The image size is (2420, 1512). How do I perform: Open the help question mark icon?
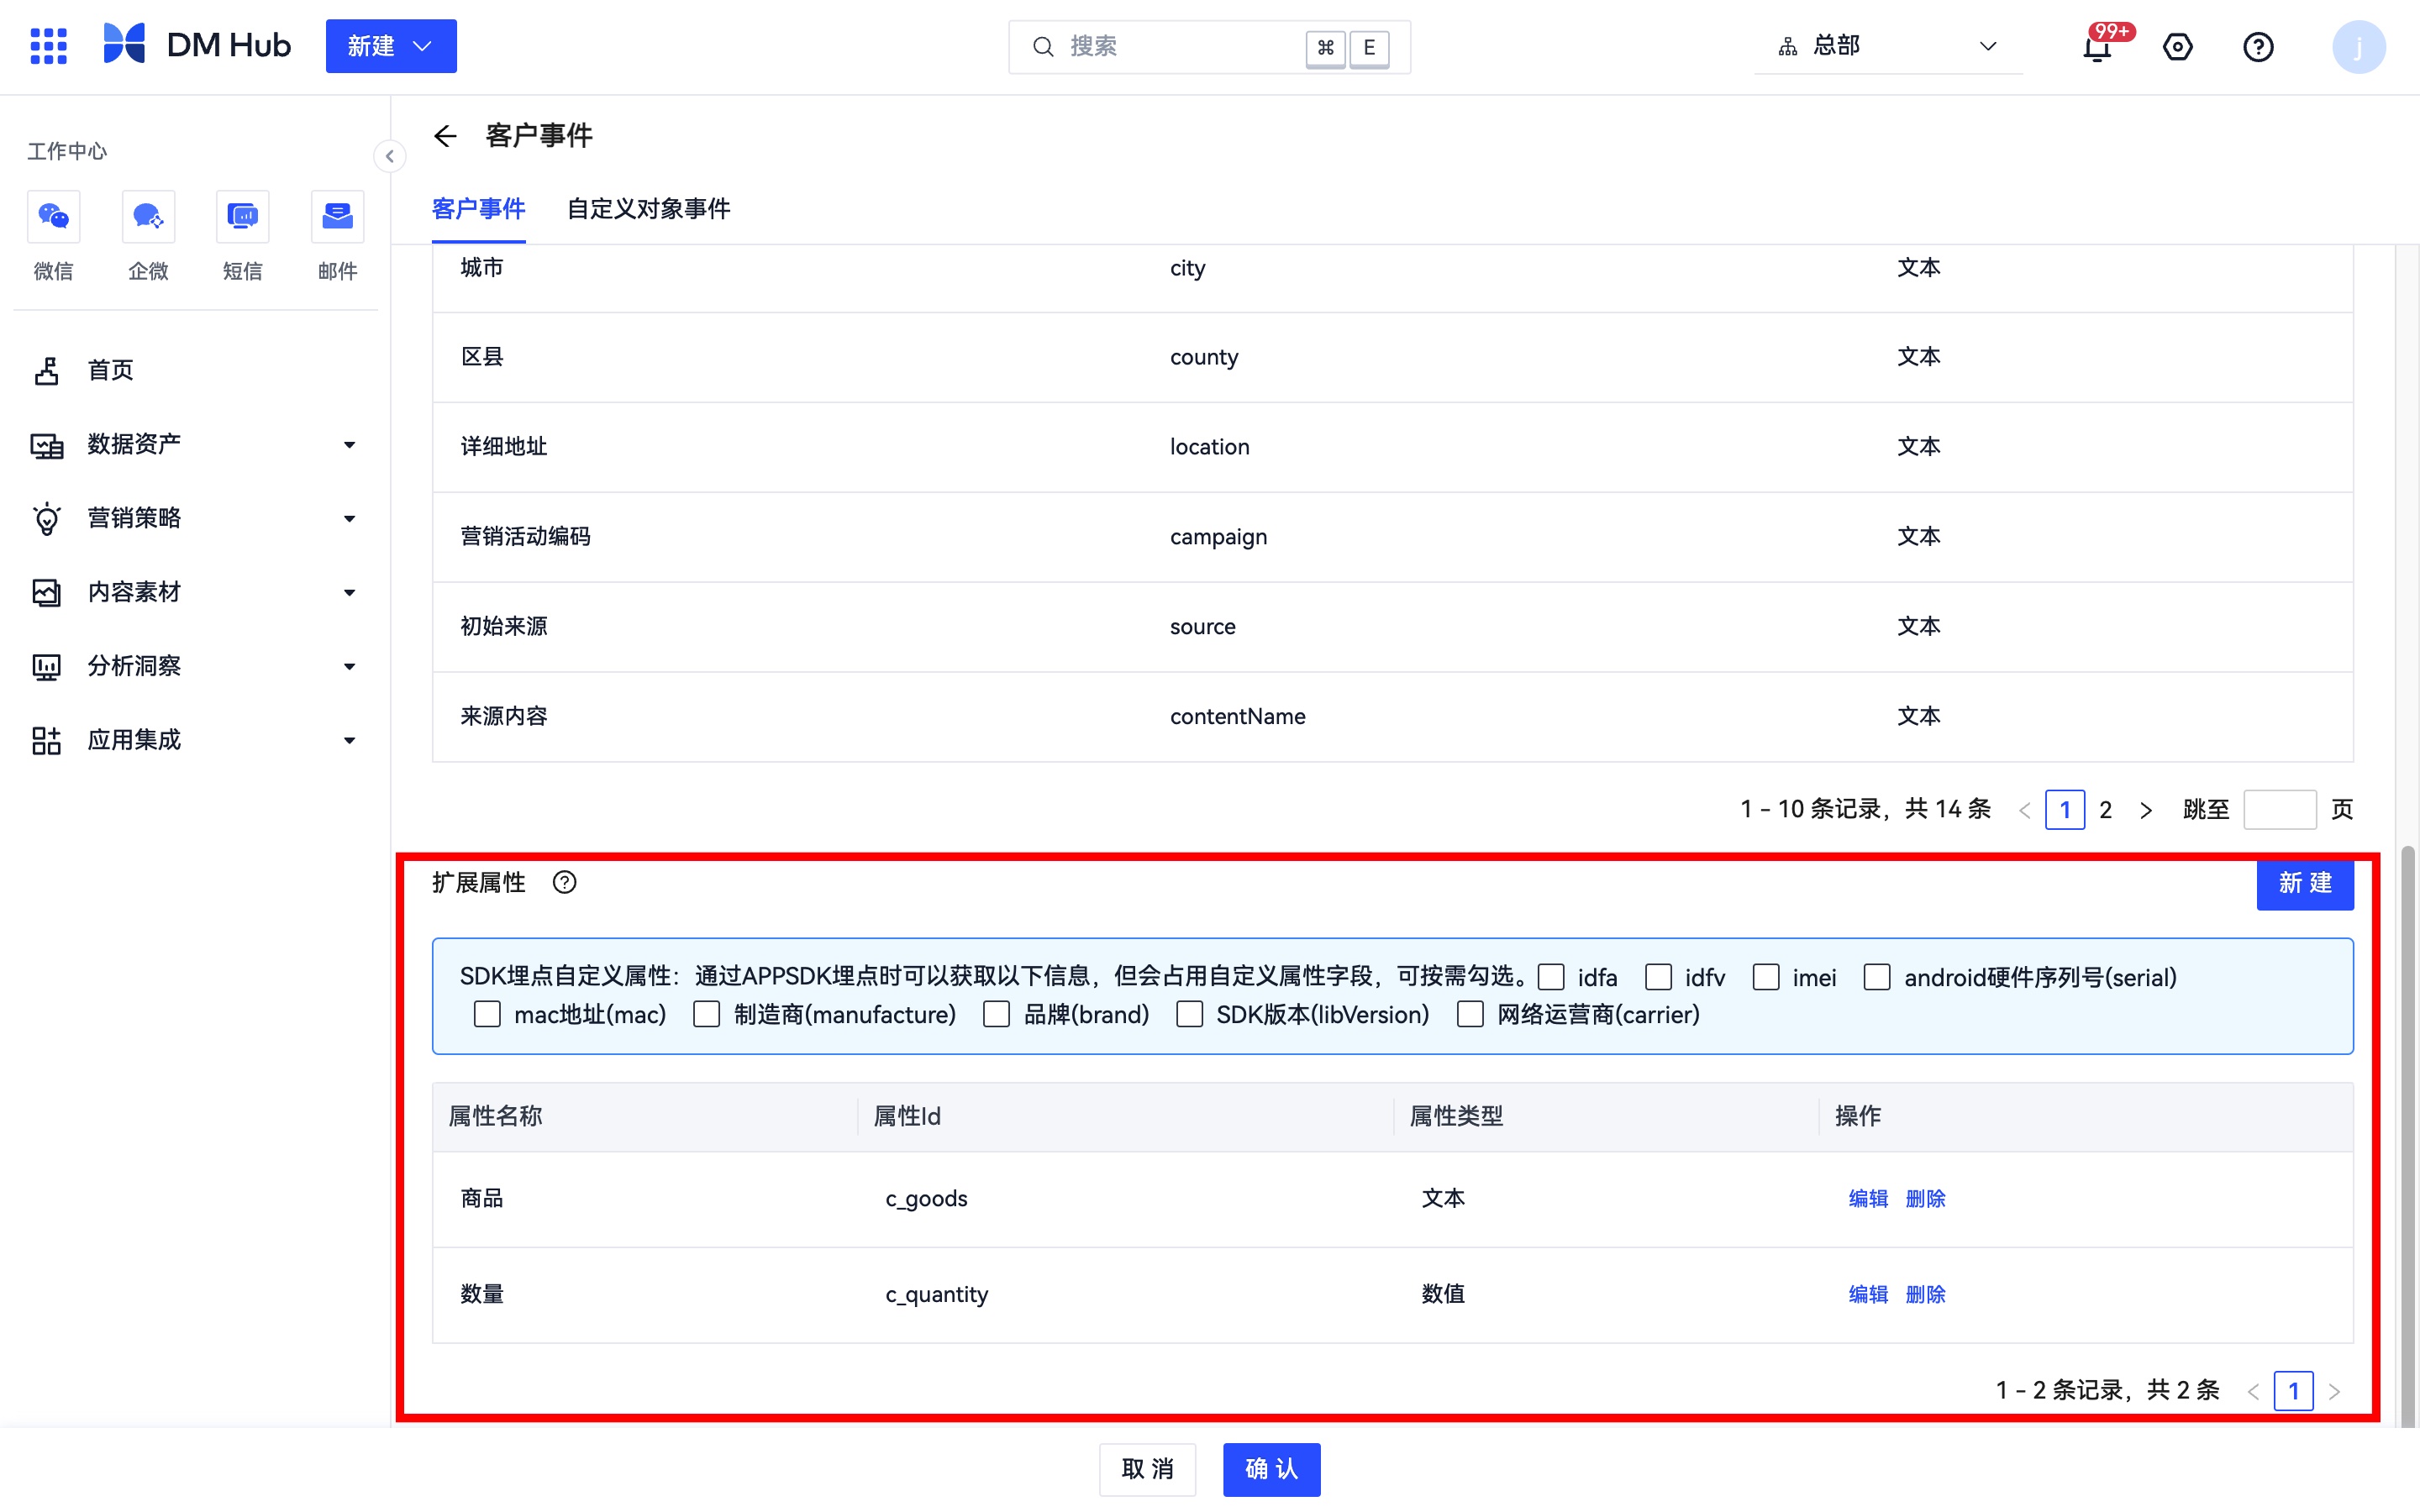(2258, 47)
